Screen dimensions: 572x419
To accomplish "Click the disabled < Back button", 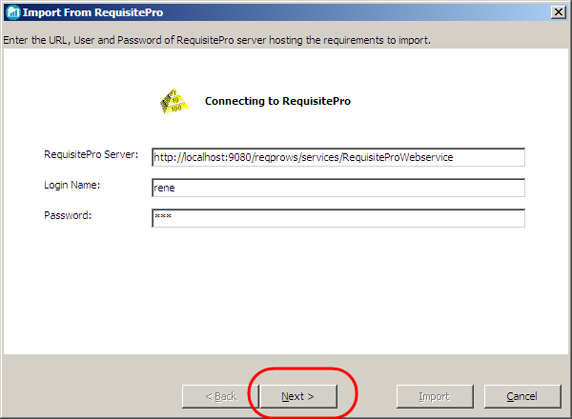I will coord(220,396).
